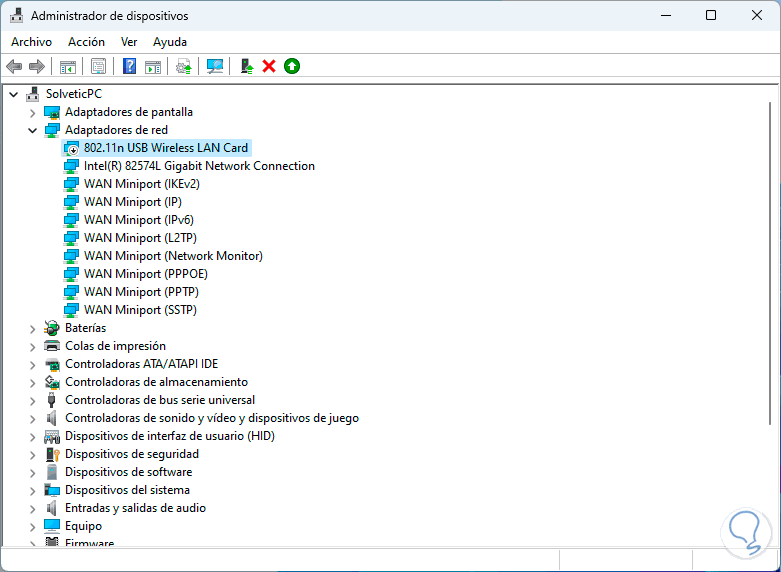Image resolution: width=781 pixels, height=572 pixels.
Task: Expand Controladoras de almacenamiento chevron
Action: 32,382
